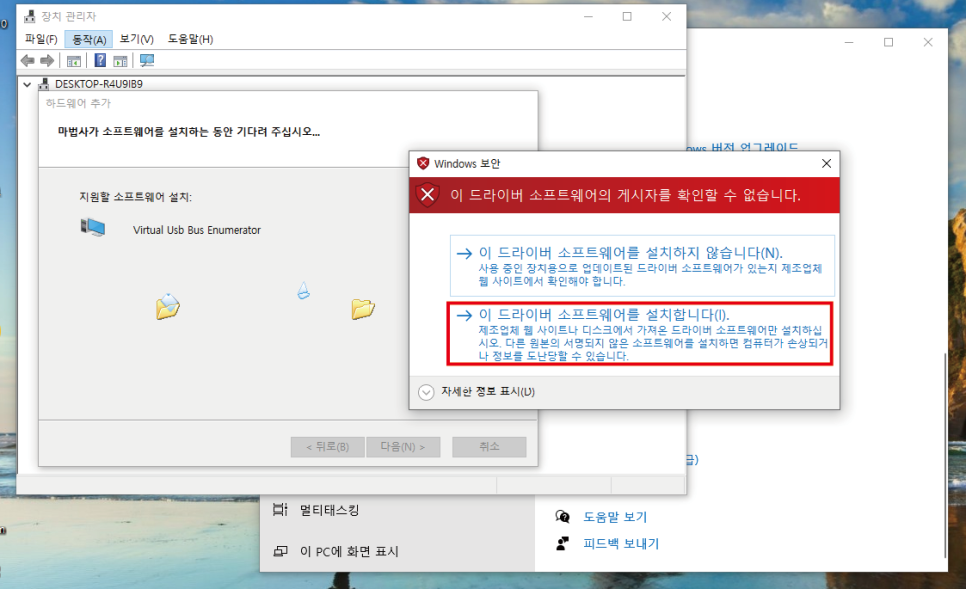Close the Windows 보안 dialog
Image resolution: width=966 pixels, height=589 pixels.
coord(826,163)
